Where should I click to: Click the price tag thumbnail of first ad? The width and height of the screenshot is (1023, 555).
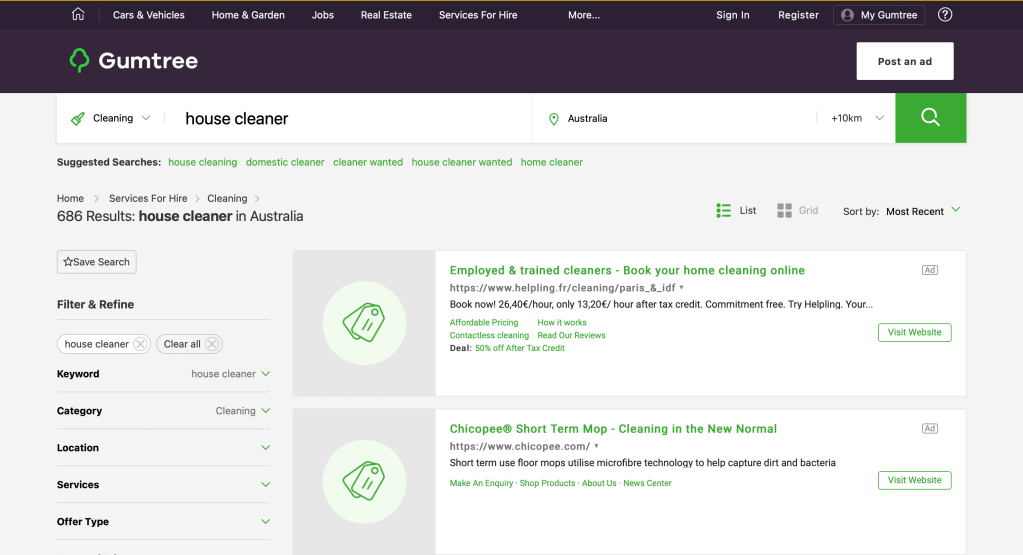pos(364,323)
